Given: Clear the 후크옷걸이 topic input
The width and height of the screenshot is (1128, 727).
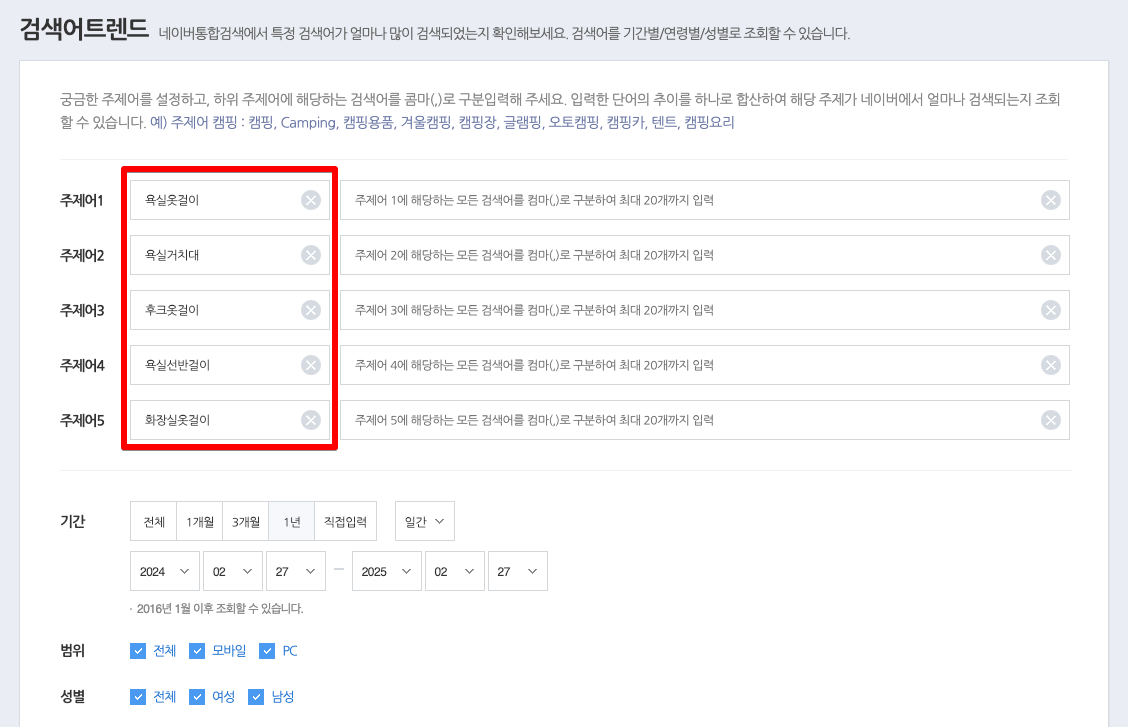Looking at the screenshot, I should (312, 309).
